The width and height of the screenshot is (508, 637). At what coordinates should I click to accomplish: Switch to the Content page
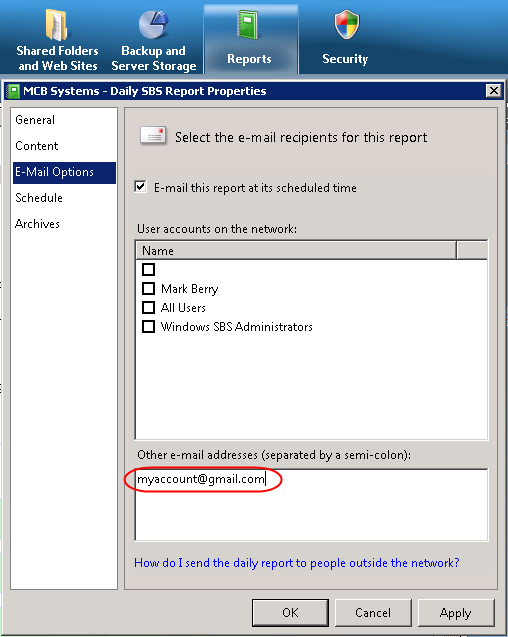(37, 146)
